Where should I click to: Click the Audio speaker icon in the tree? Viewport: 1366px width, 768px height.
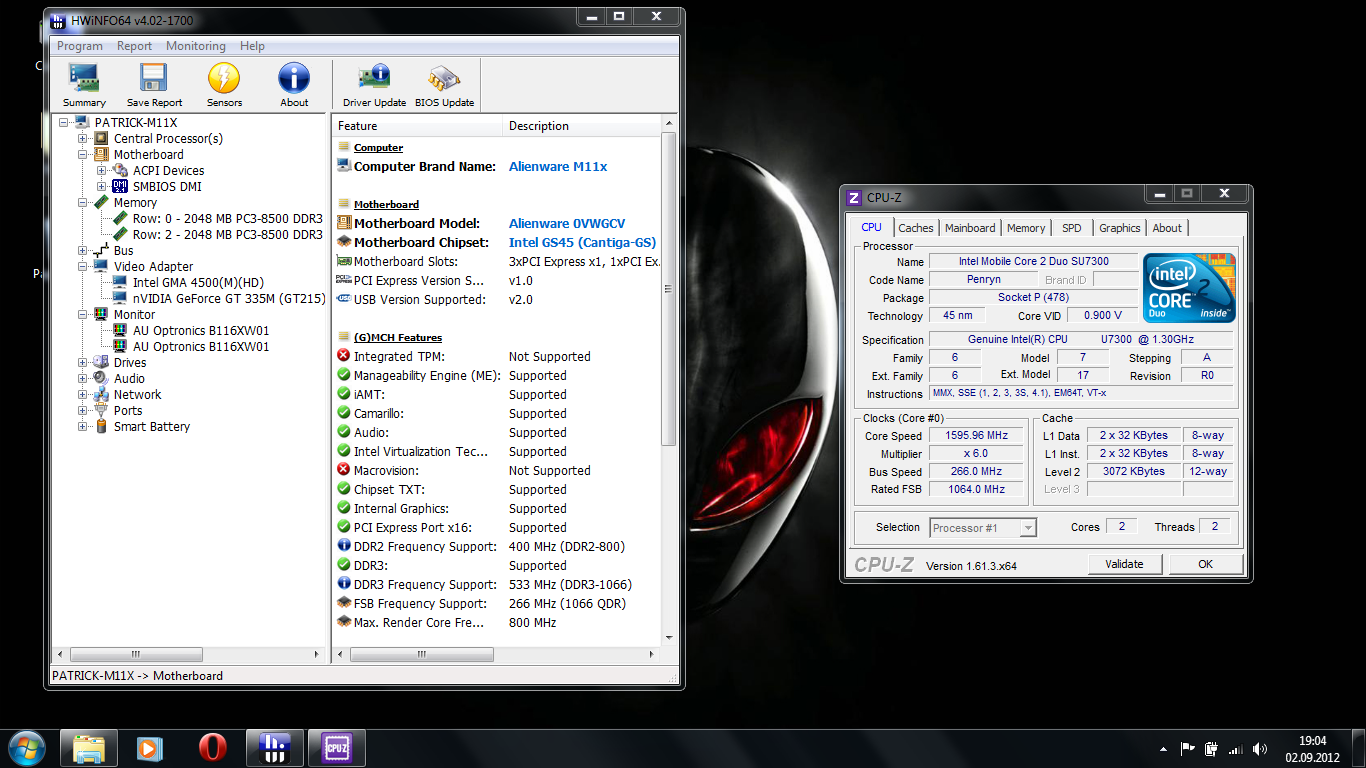click(x=101, y=379)
